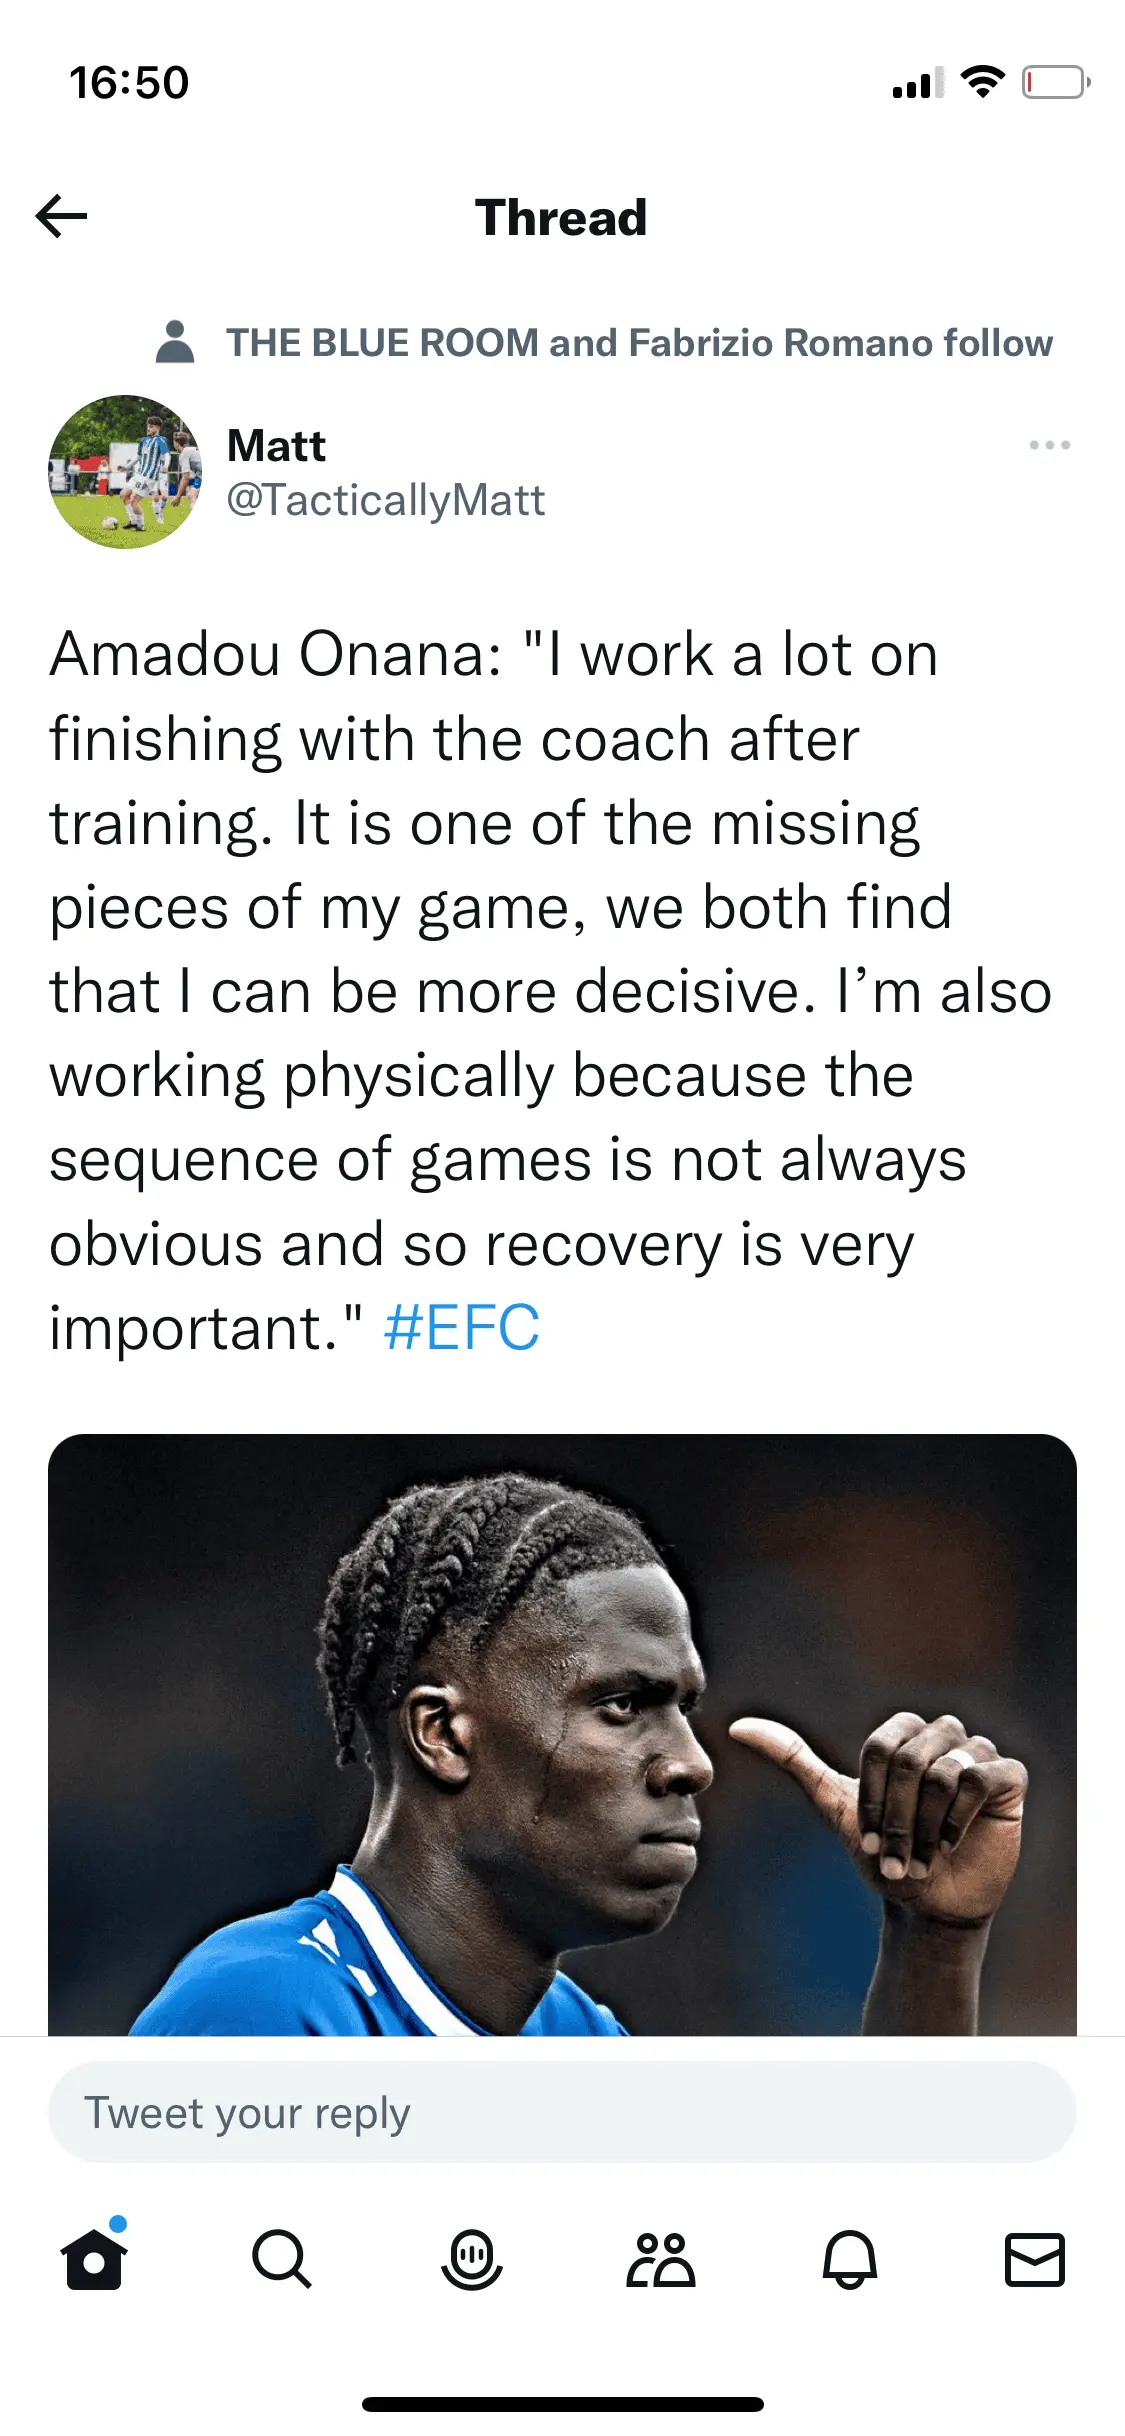Screen dimensions: 1125x2436
Task: Tap the person icon beside follow context
Action: point(175,342)
